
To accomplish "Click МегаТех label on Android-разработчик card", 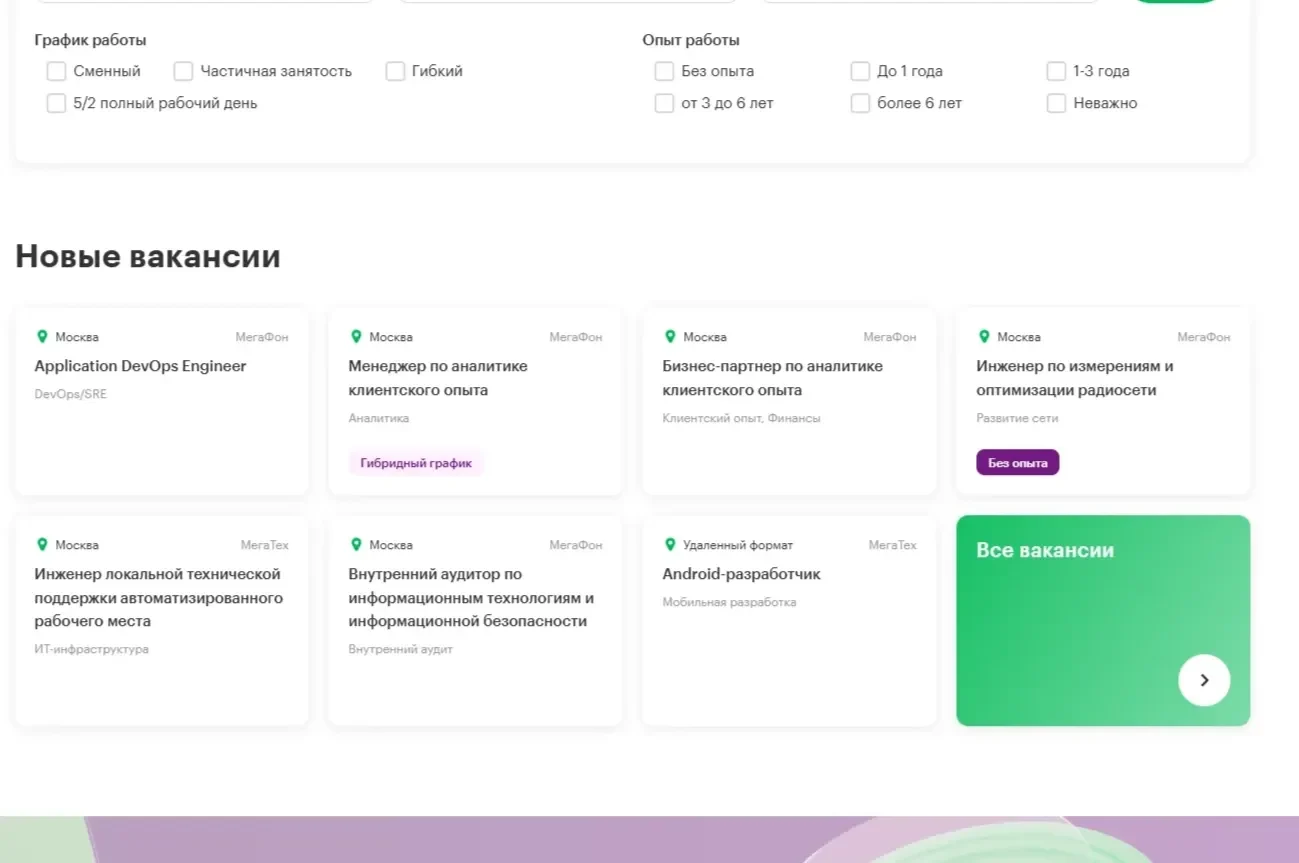I will point(892,545).
